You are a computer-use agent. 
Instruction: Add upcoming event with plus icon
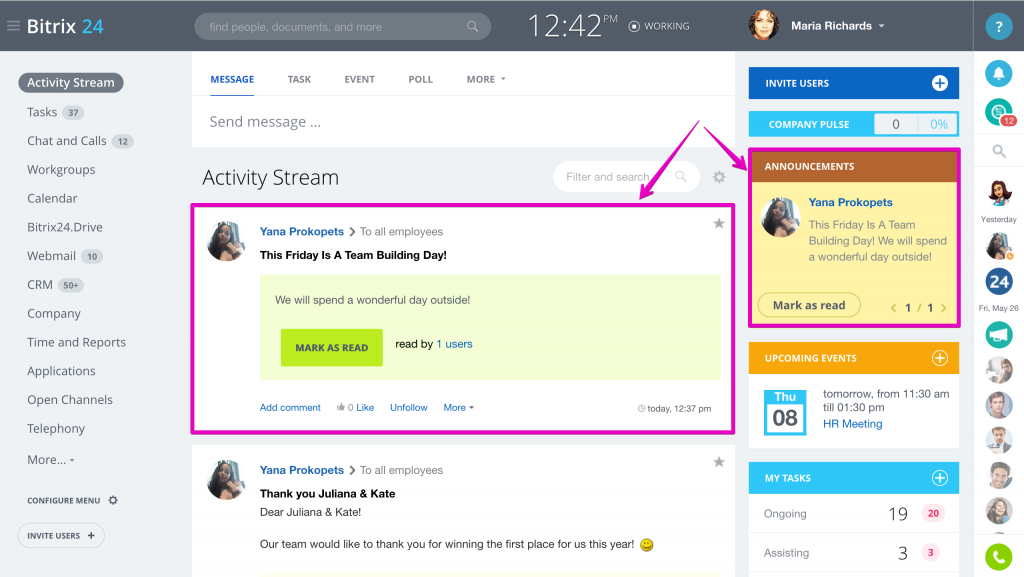tap(940, 358)
